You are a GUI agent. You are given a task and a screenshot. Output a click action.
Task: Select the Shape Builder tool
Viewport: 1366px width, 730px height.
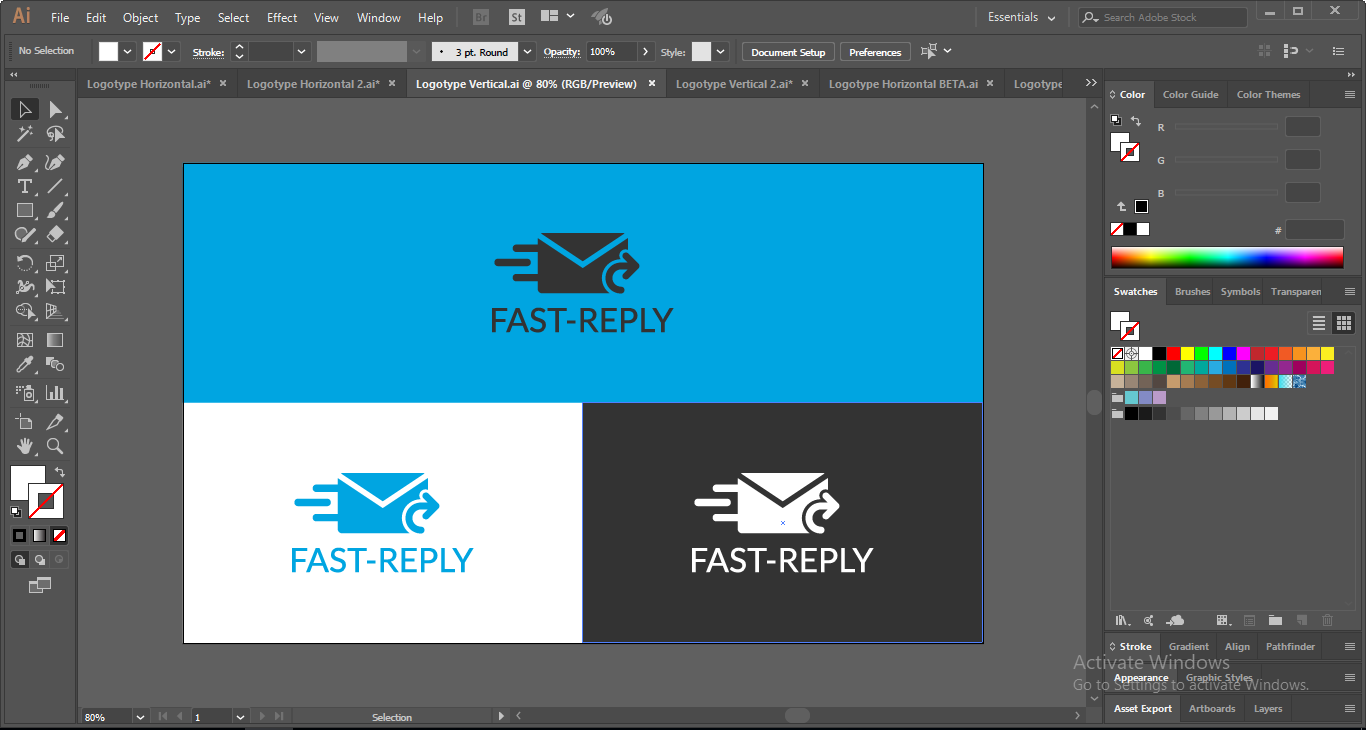pyautogui.click(x=25, y=311)
